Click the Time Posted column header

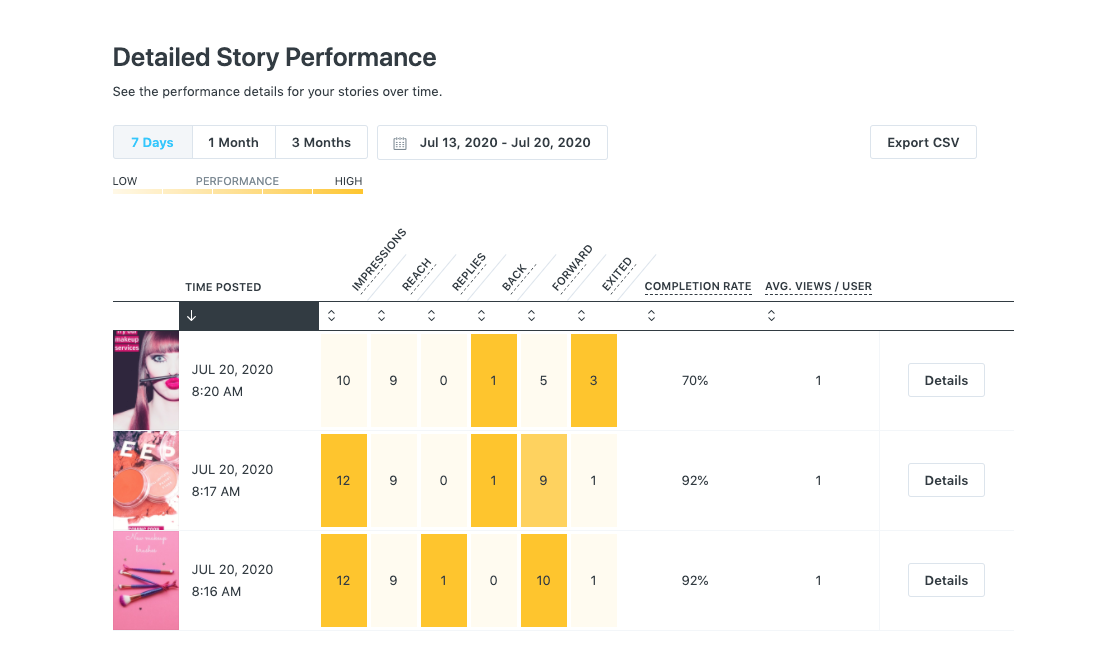[223, 287]
